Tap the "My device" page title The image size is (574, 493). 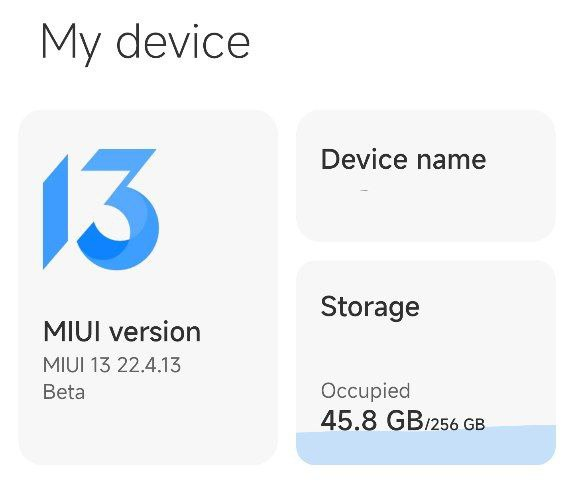pos(146,43)
